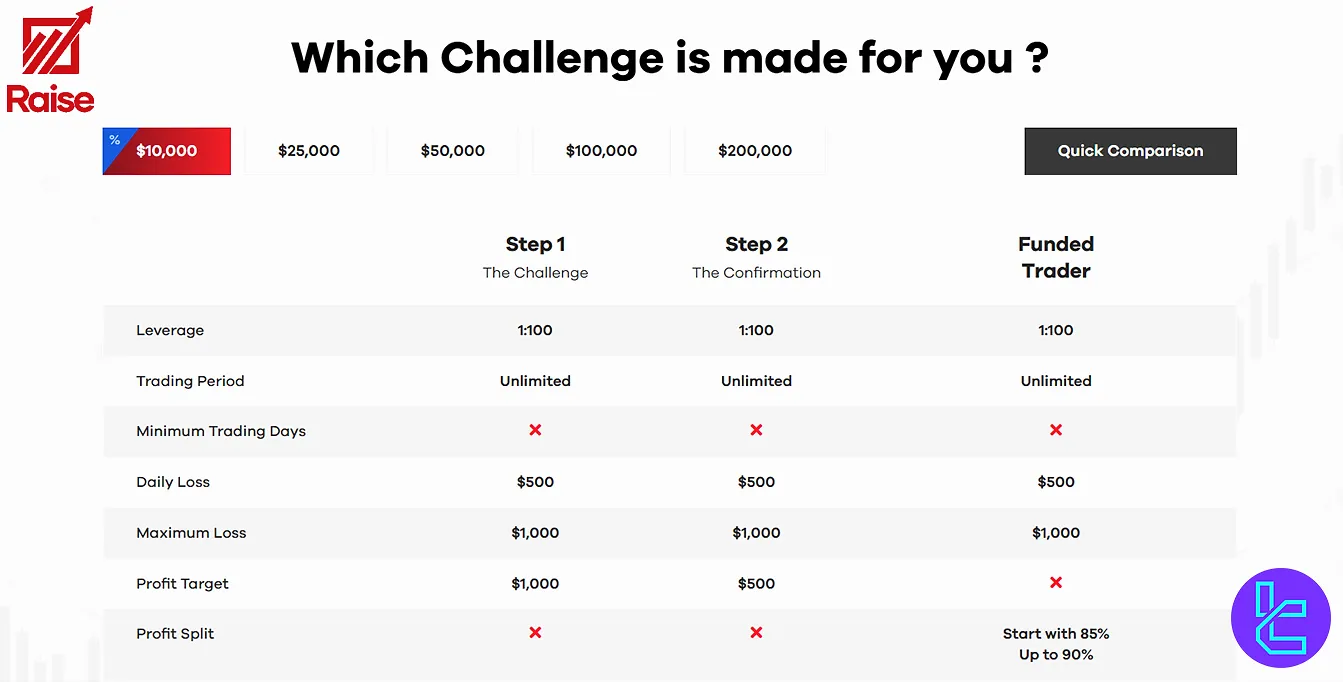1343x682 pixels.
Task: Click Step 1 Minimum Trading Days red X
Action: [535, 430]
